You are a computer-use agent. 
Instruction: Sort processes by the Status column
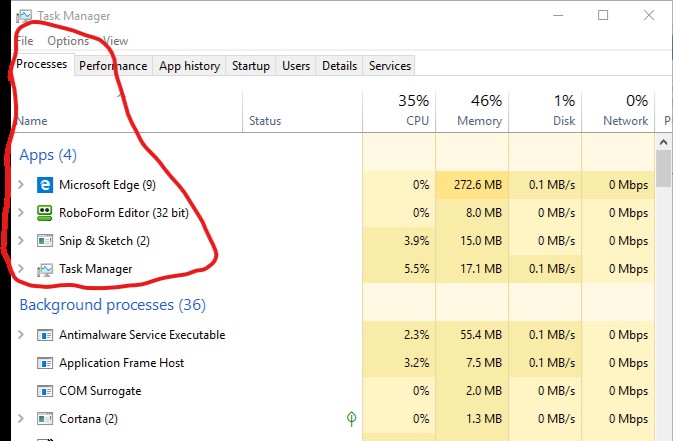click(303, 112)
